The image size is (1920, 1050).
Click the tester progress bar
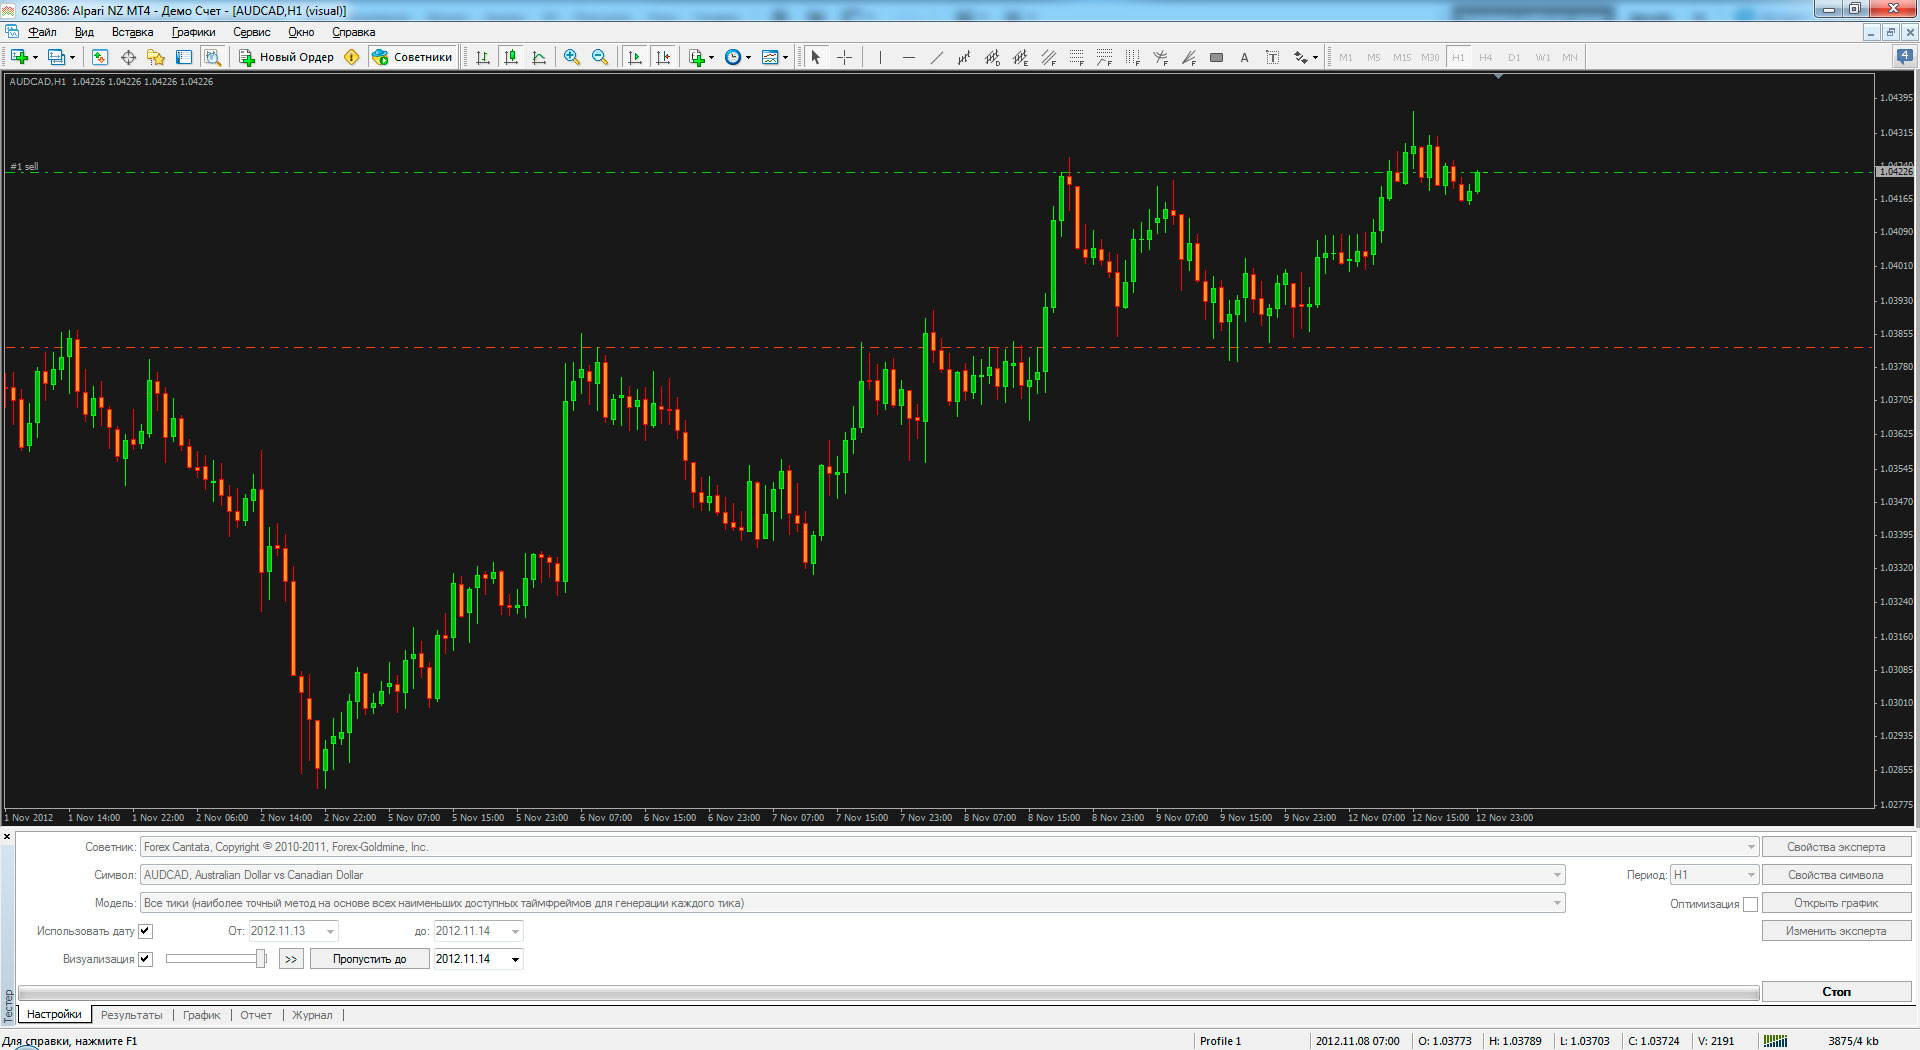(x=888, y=993)
